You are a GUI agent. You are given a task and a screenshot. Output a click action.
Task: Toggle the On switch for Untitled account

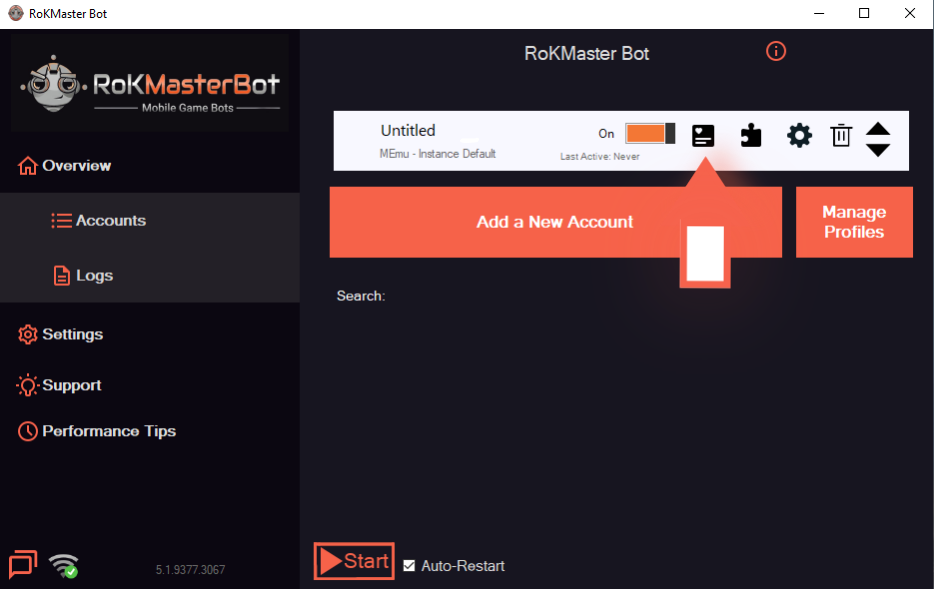[650, 133]
